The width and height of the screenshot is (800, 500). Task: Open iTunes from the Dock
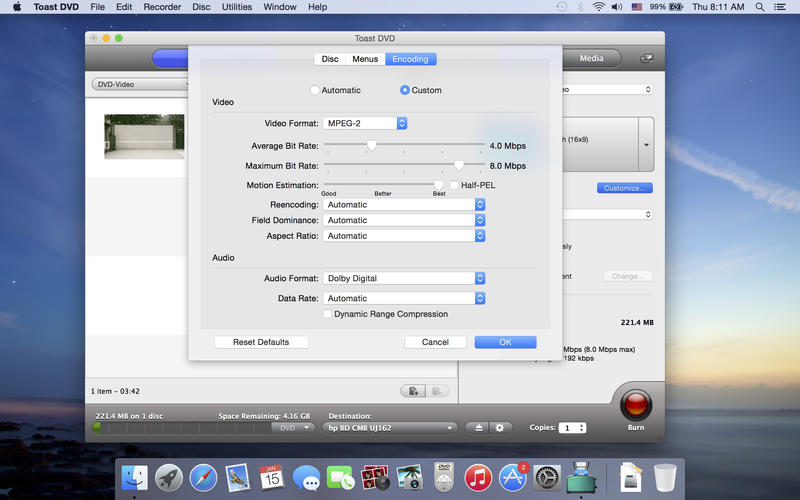pos(478,477)
